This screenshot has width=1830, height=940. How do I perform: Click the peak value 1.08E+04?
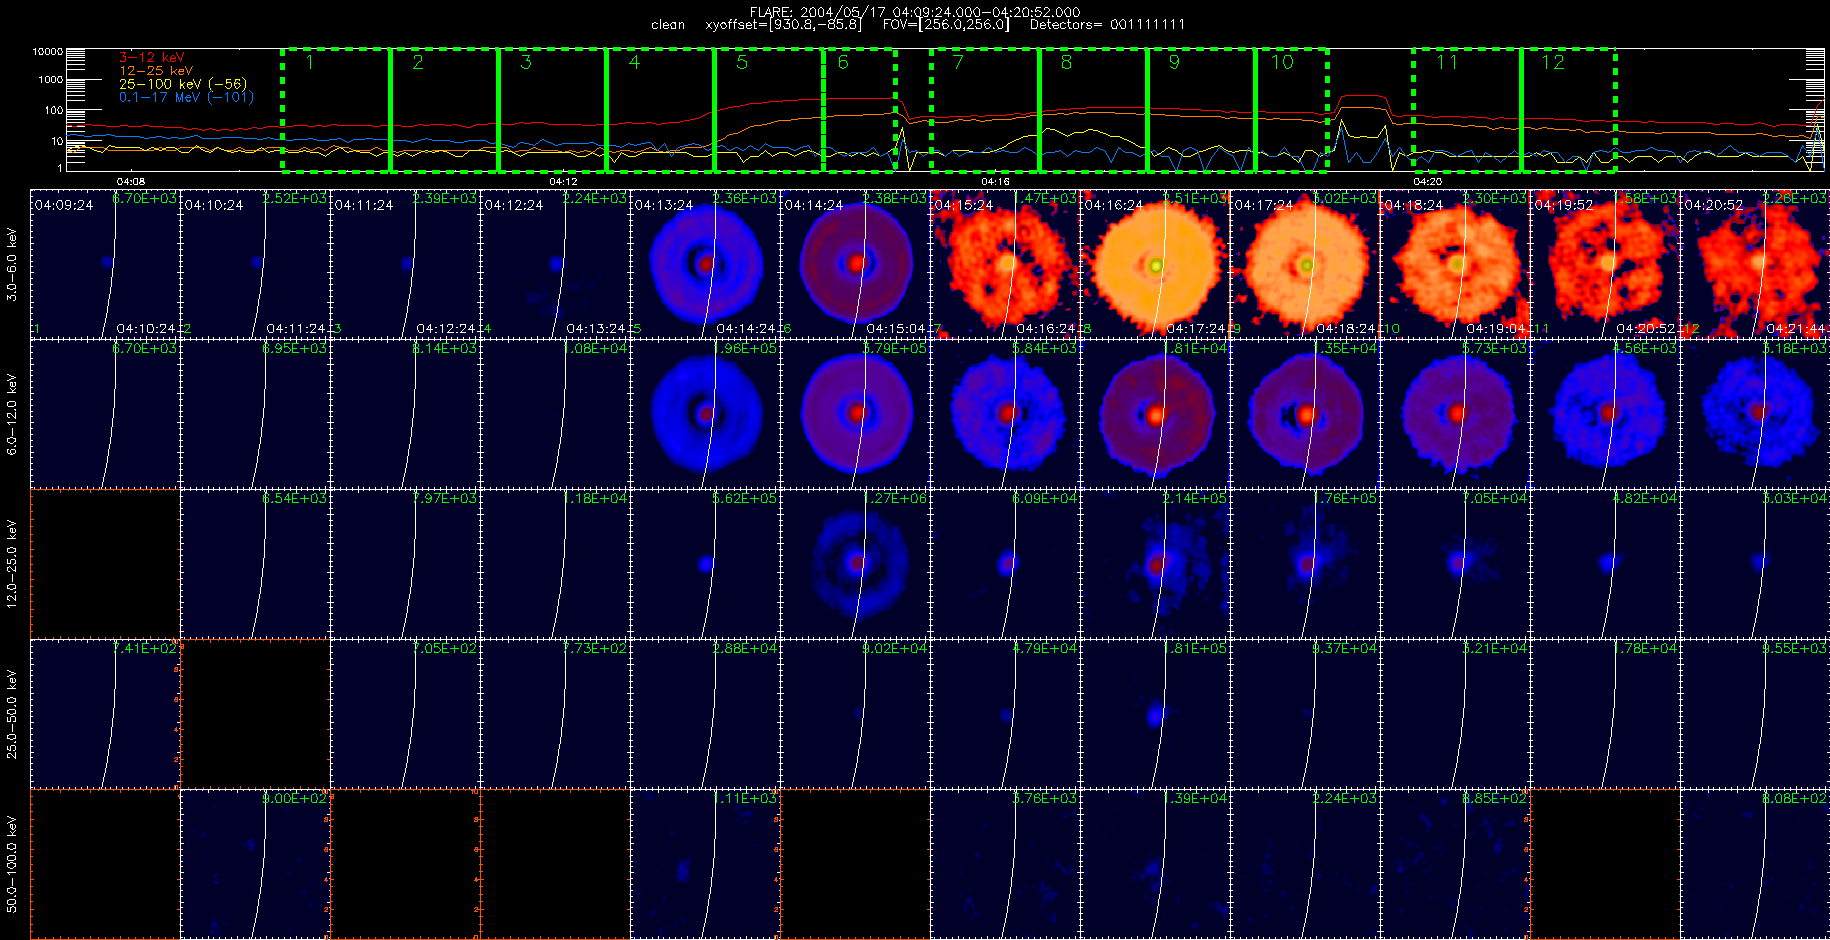[x=594, y=349]
